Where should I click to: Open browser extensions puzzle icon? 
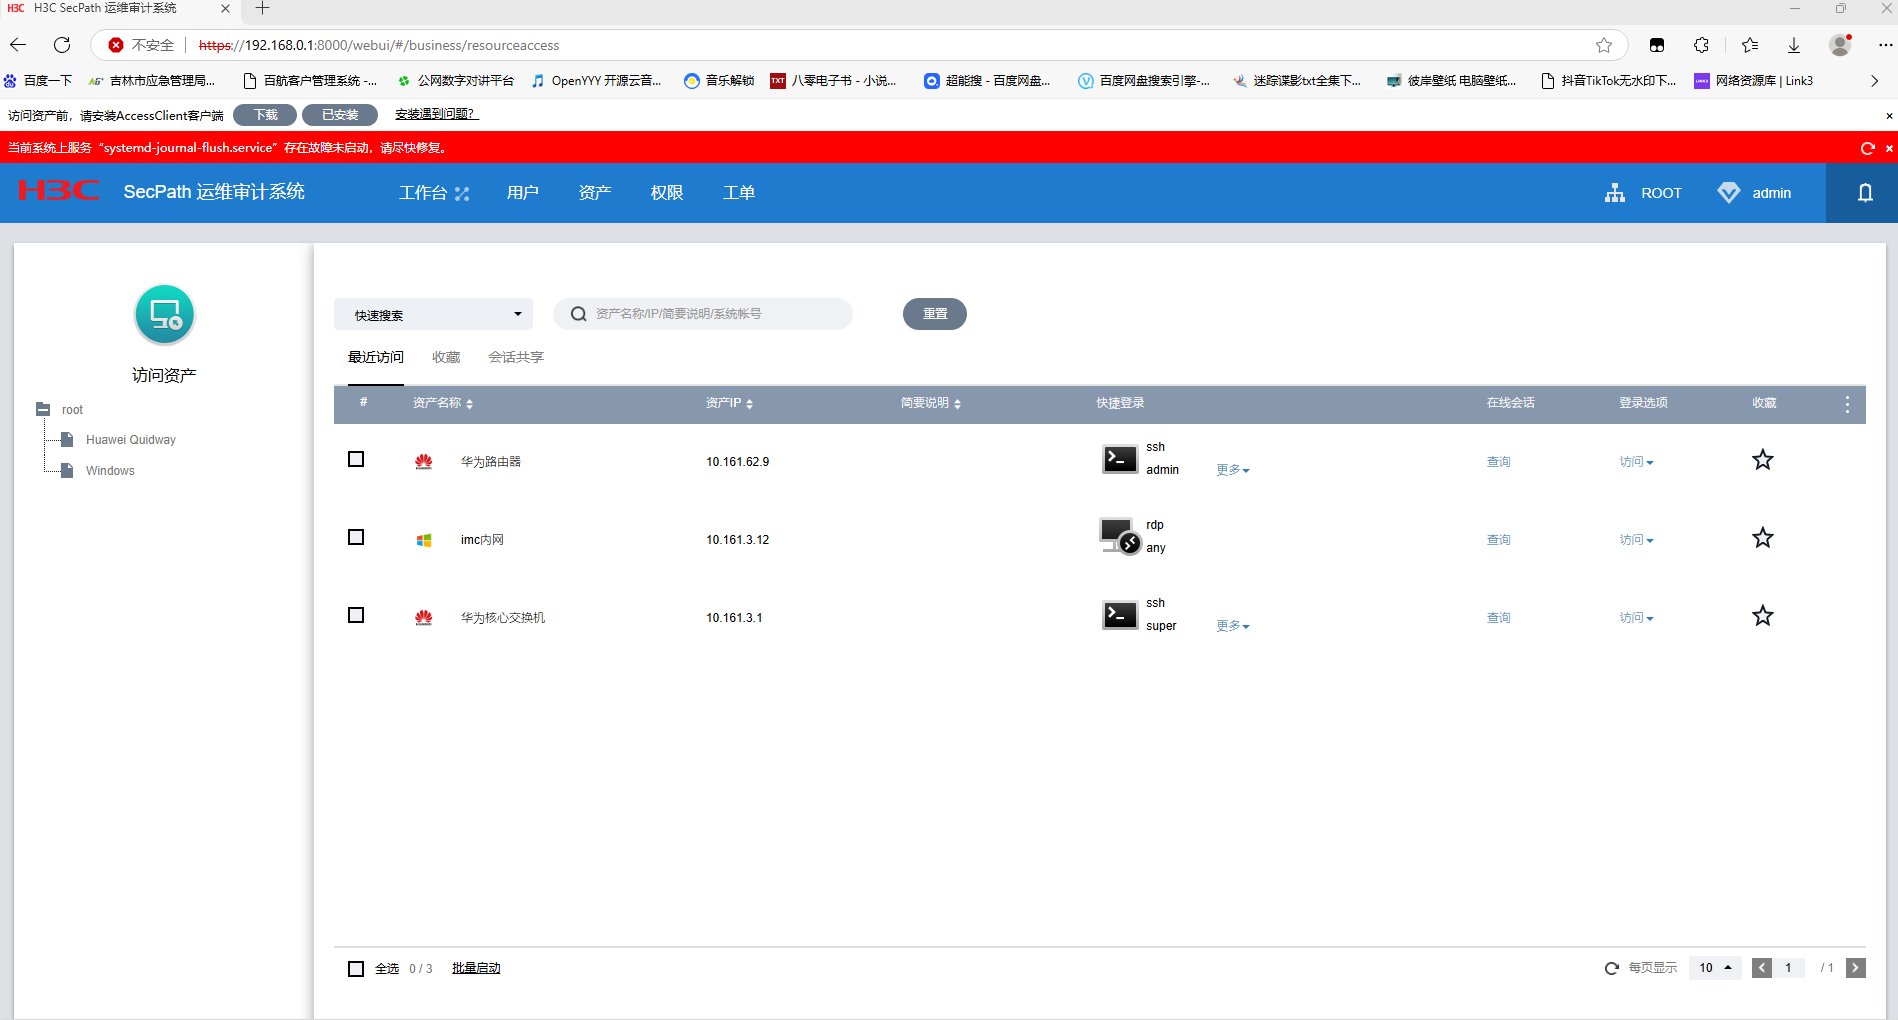coord(1701,45)
